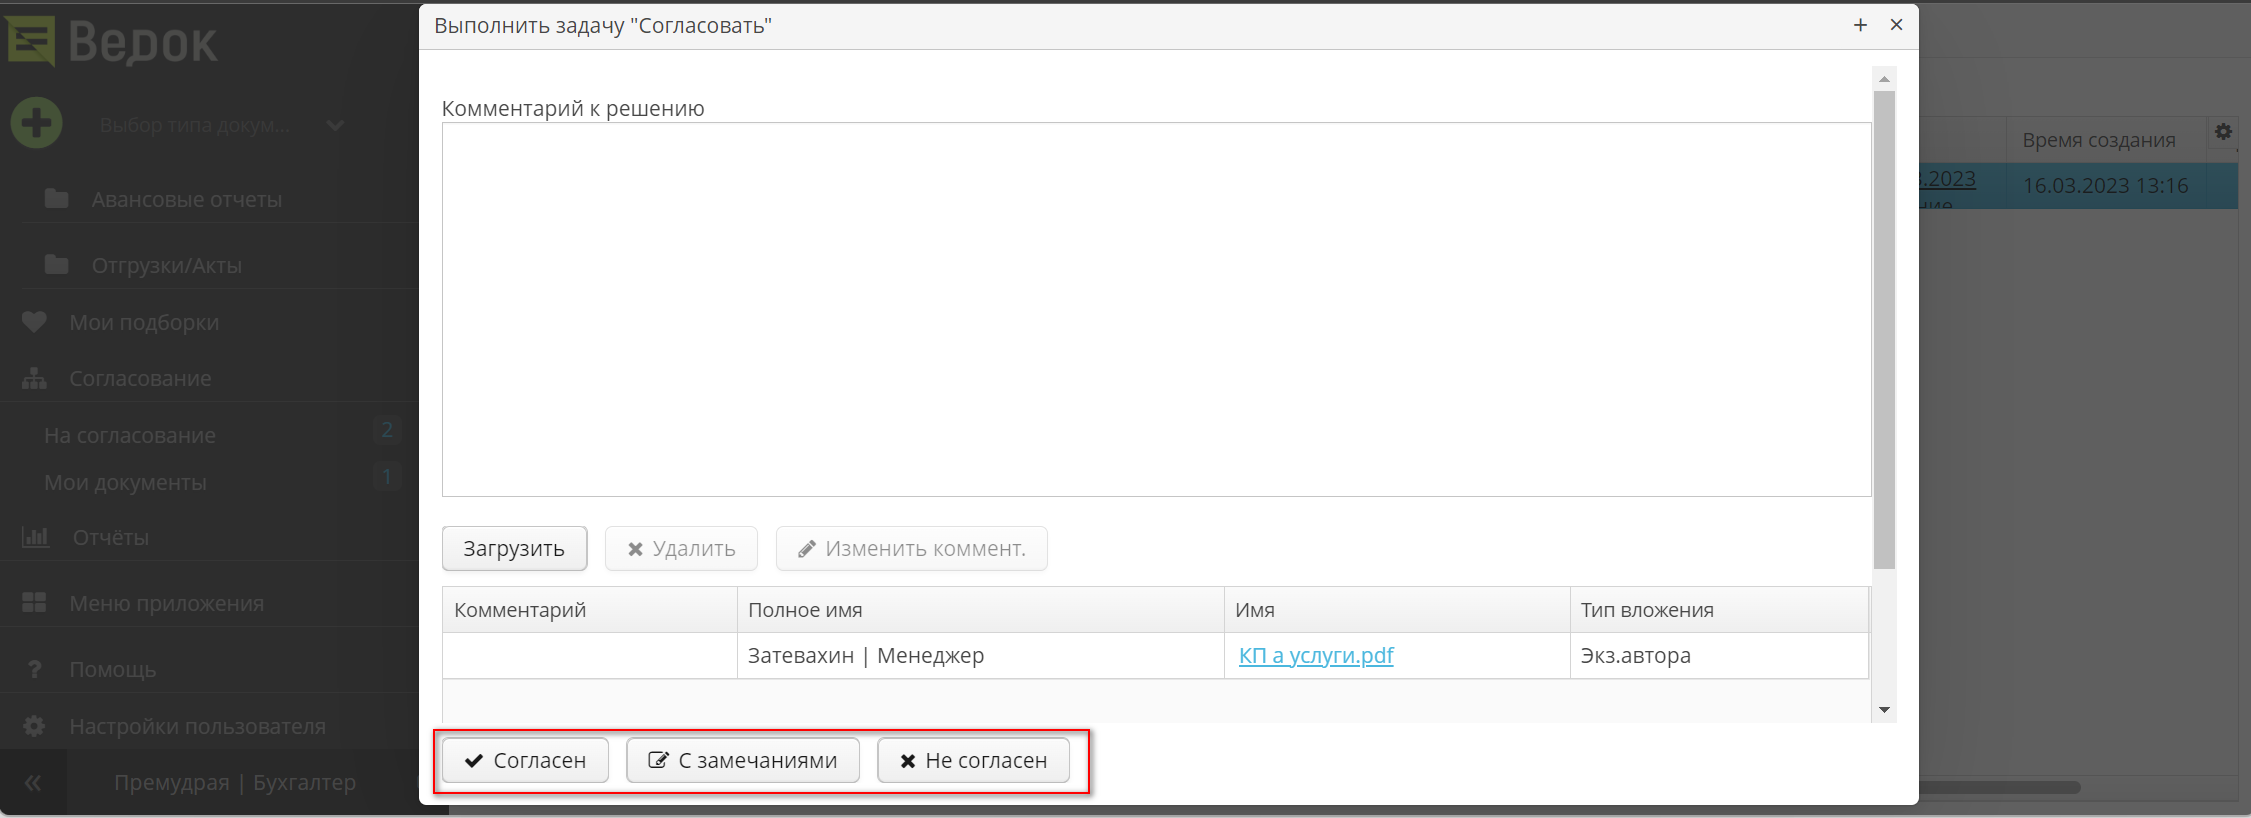Viewport: 2251px width, 818px height.
Task: Click the bar chart icon beside Отчёты
Action: pos(35,537)
